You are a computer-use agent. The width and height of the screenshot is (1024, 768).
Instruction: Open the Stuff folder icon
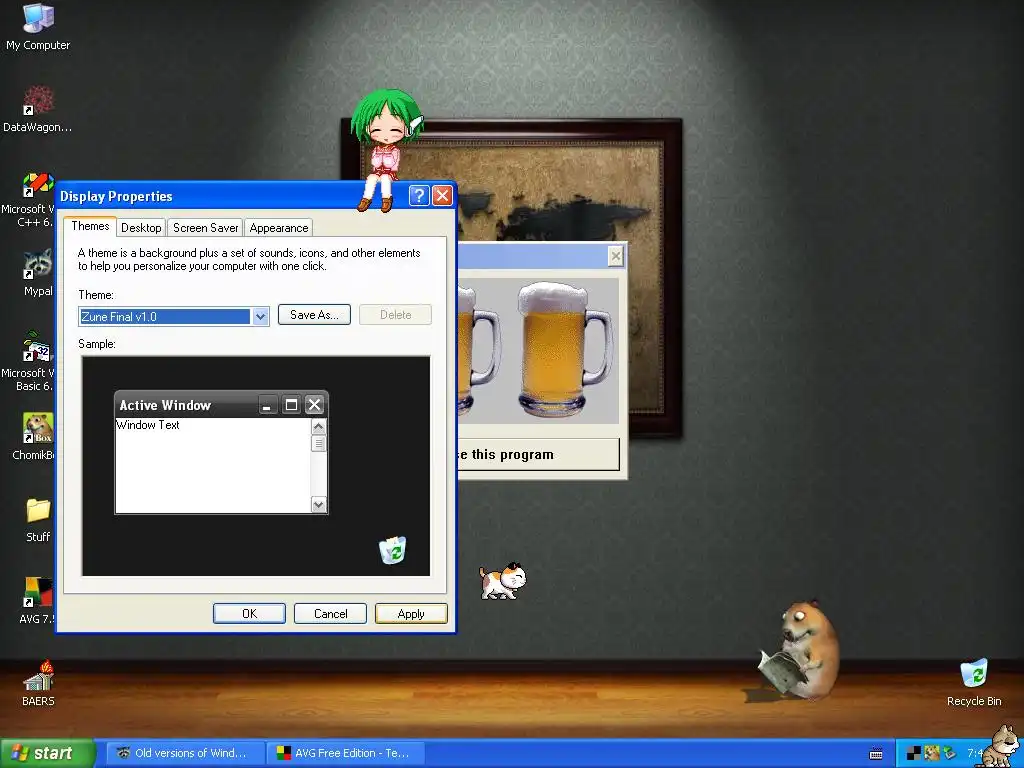click(x=38, y=520)
